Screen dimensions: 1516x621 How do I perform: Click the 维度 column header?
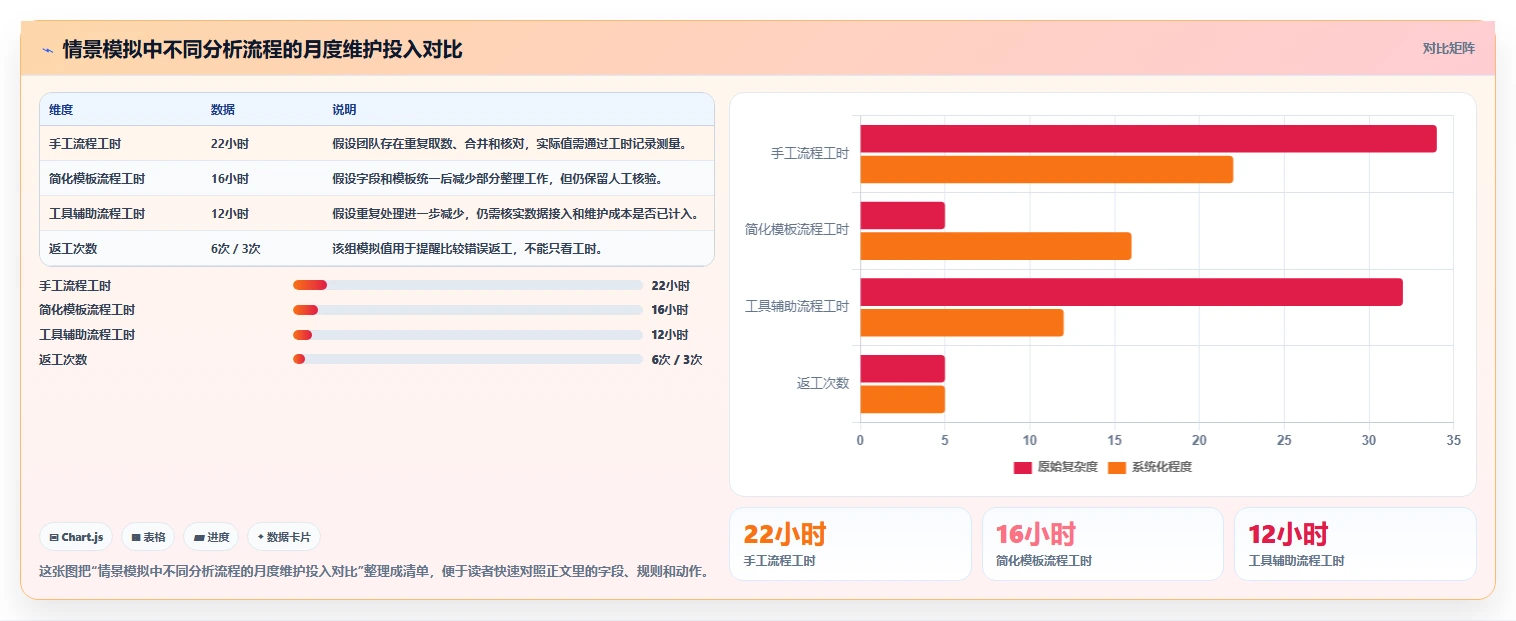point(61,110)
